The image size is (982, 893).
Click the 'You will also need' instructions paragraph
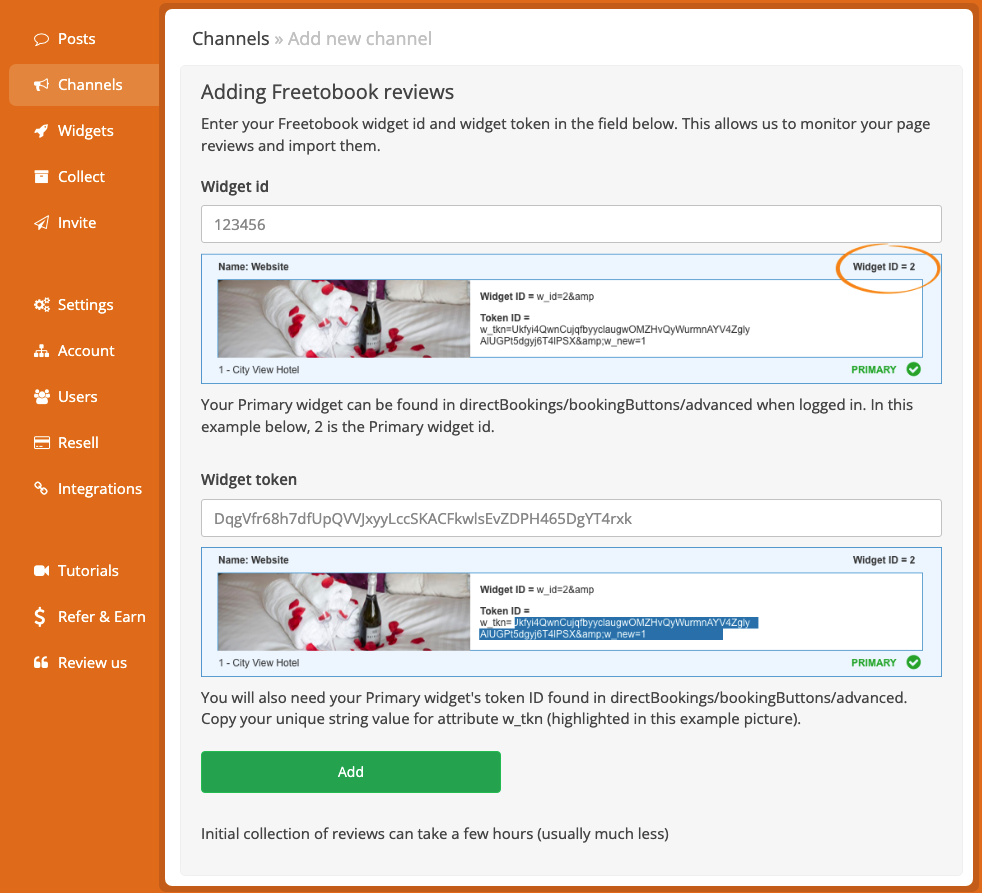click(x=554, y=708)
